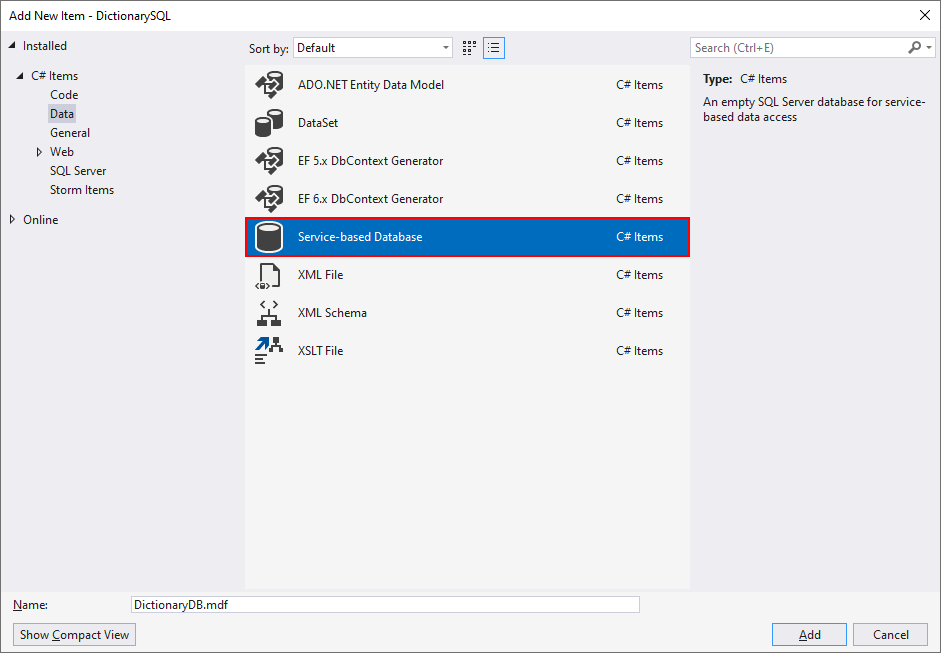Switch to small icons grid view

point(470,48)
